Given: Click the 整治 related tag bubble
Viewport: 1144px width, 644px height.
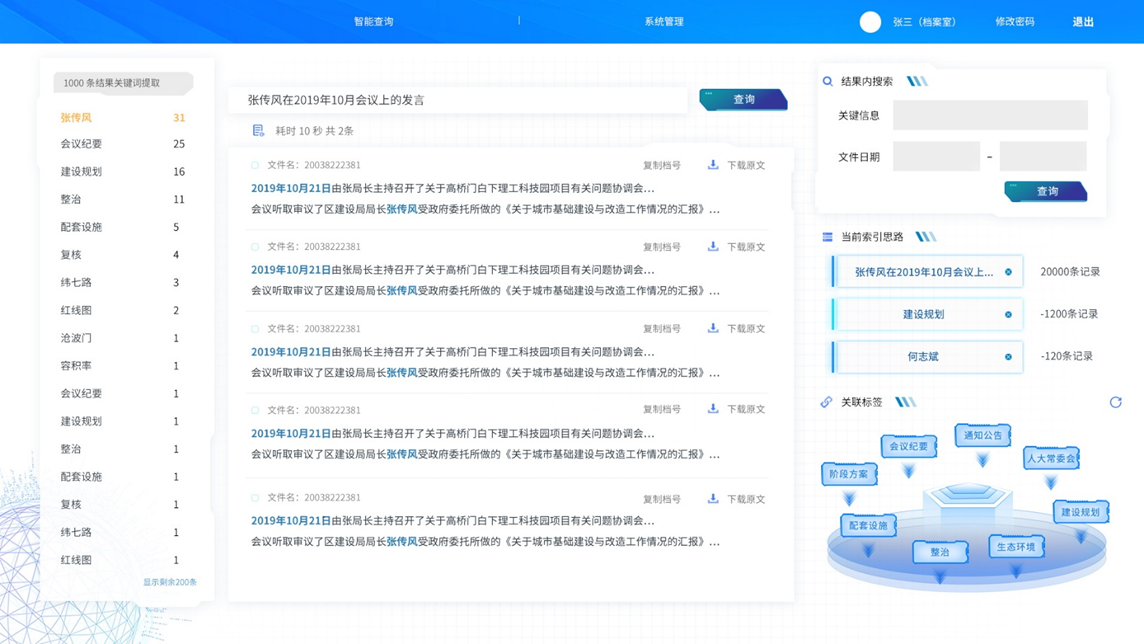Looking at the screenshot, I should coord(940,552).
